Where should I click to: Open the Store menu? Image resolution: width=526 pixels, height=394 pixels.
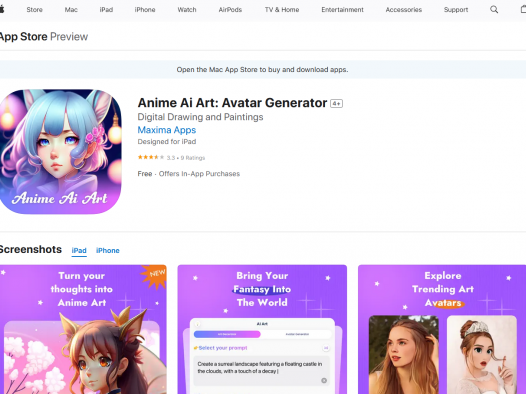click(x=35, y=10)
